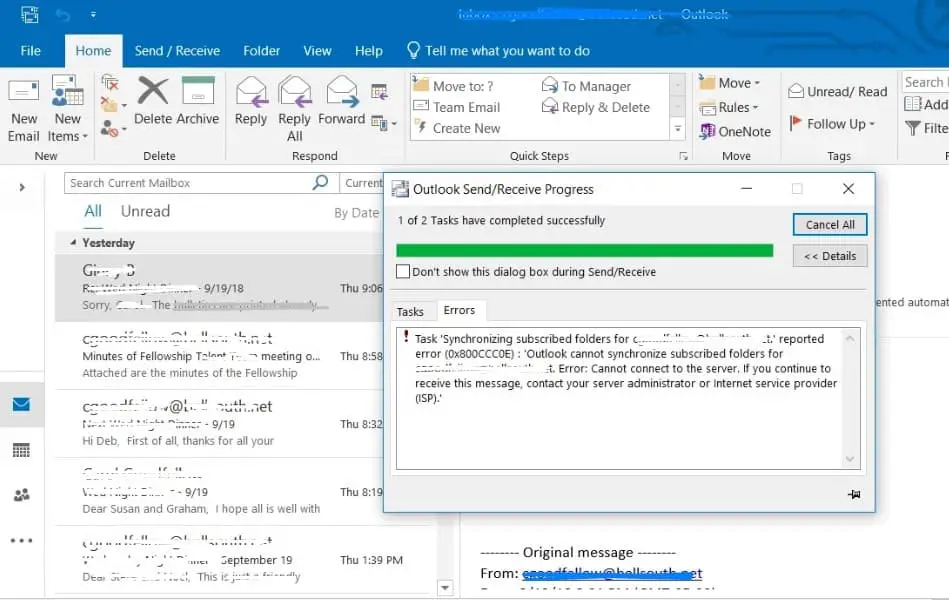Viewport: 949px width, 600px height.
Task: Click the Ignore conversation icon
Action: (110, 83)
